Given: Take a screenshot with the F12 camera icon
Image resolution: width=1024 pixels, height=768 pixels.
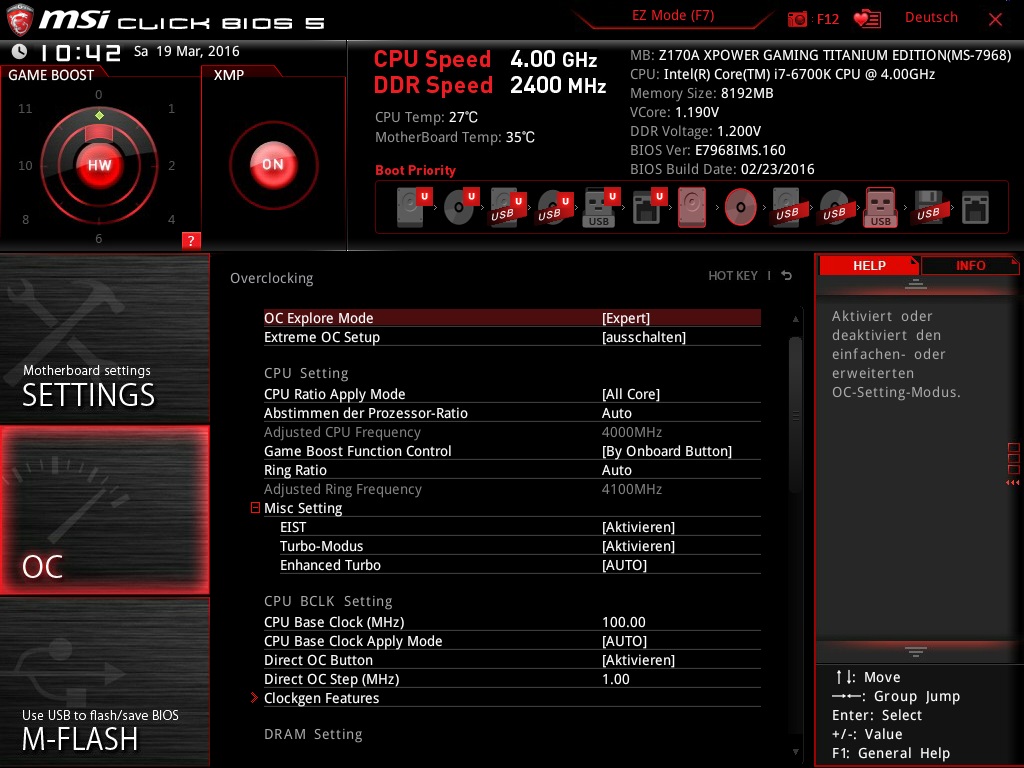Looking at the screenshot, I should click(x=797, y=19).
